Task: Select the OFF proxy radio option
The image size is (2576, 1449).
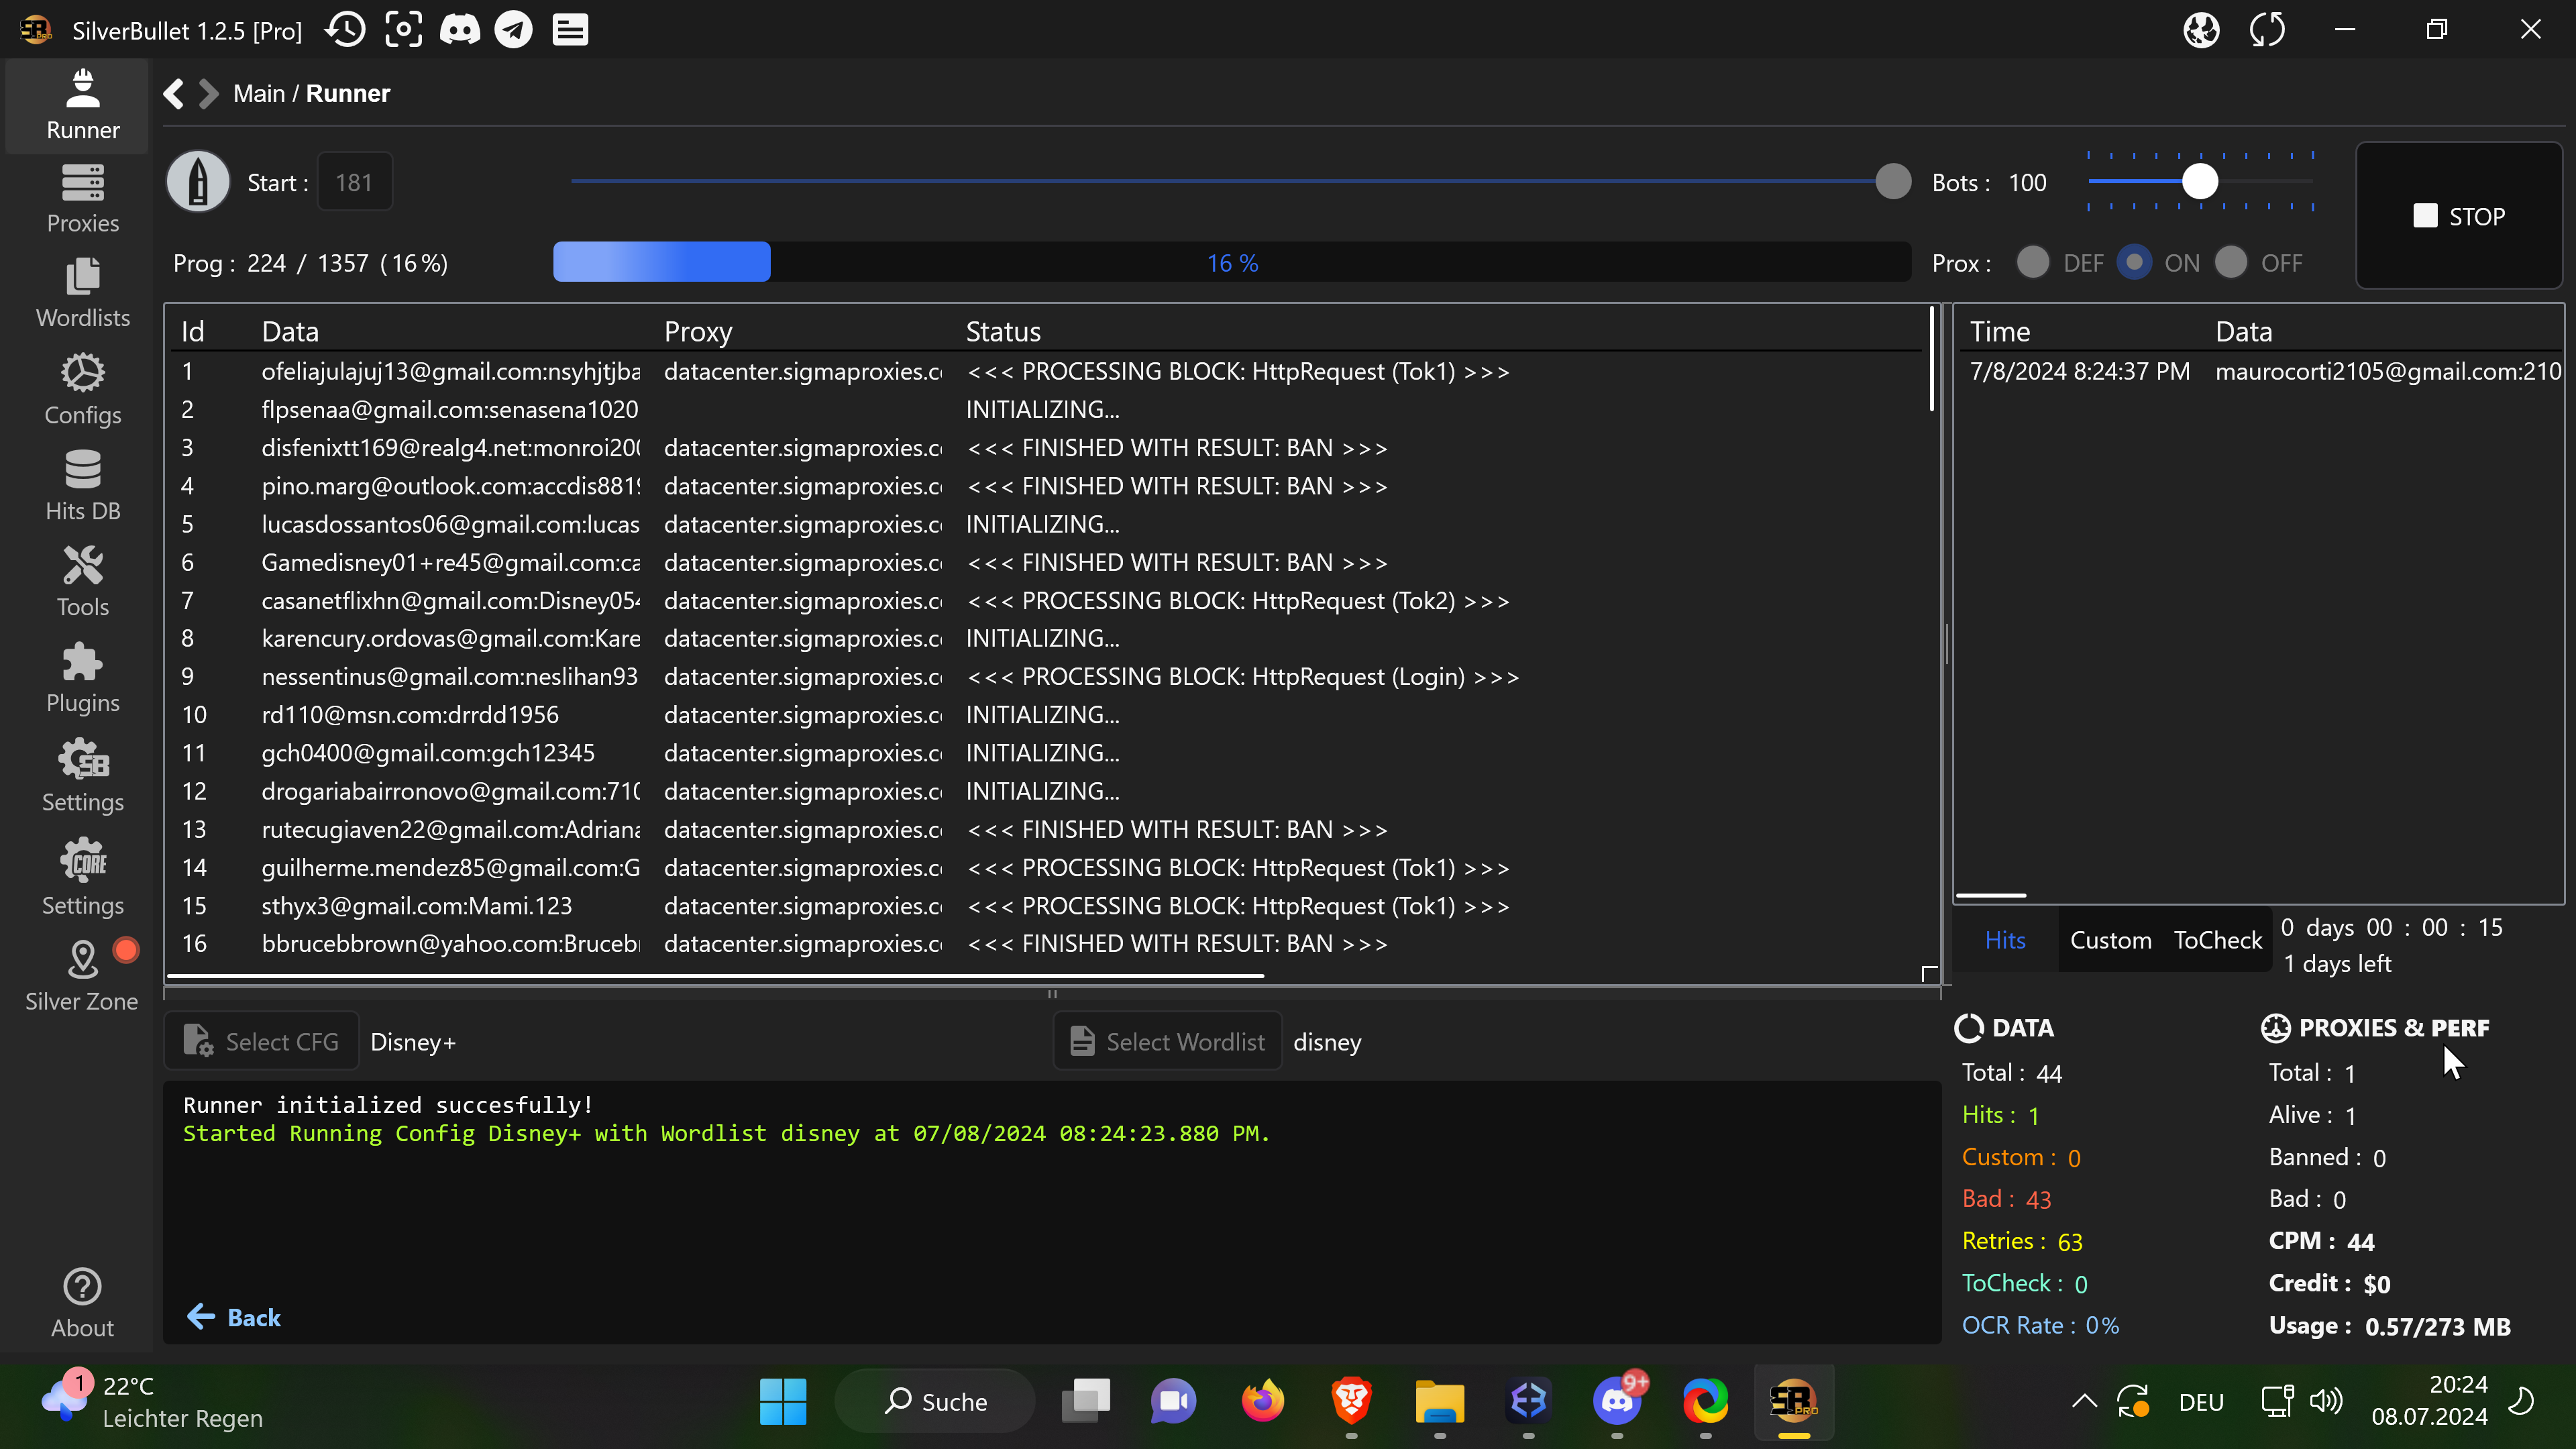Action: point(2230,263)
